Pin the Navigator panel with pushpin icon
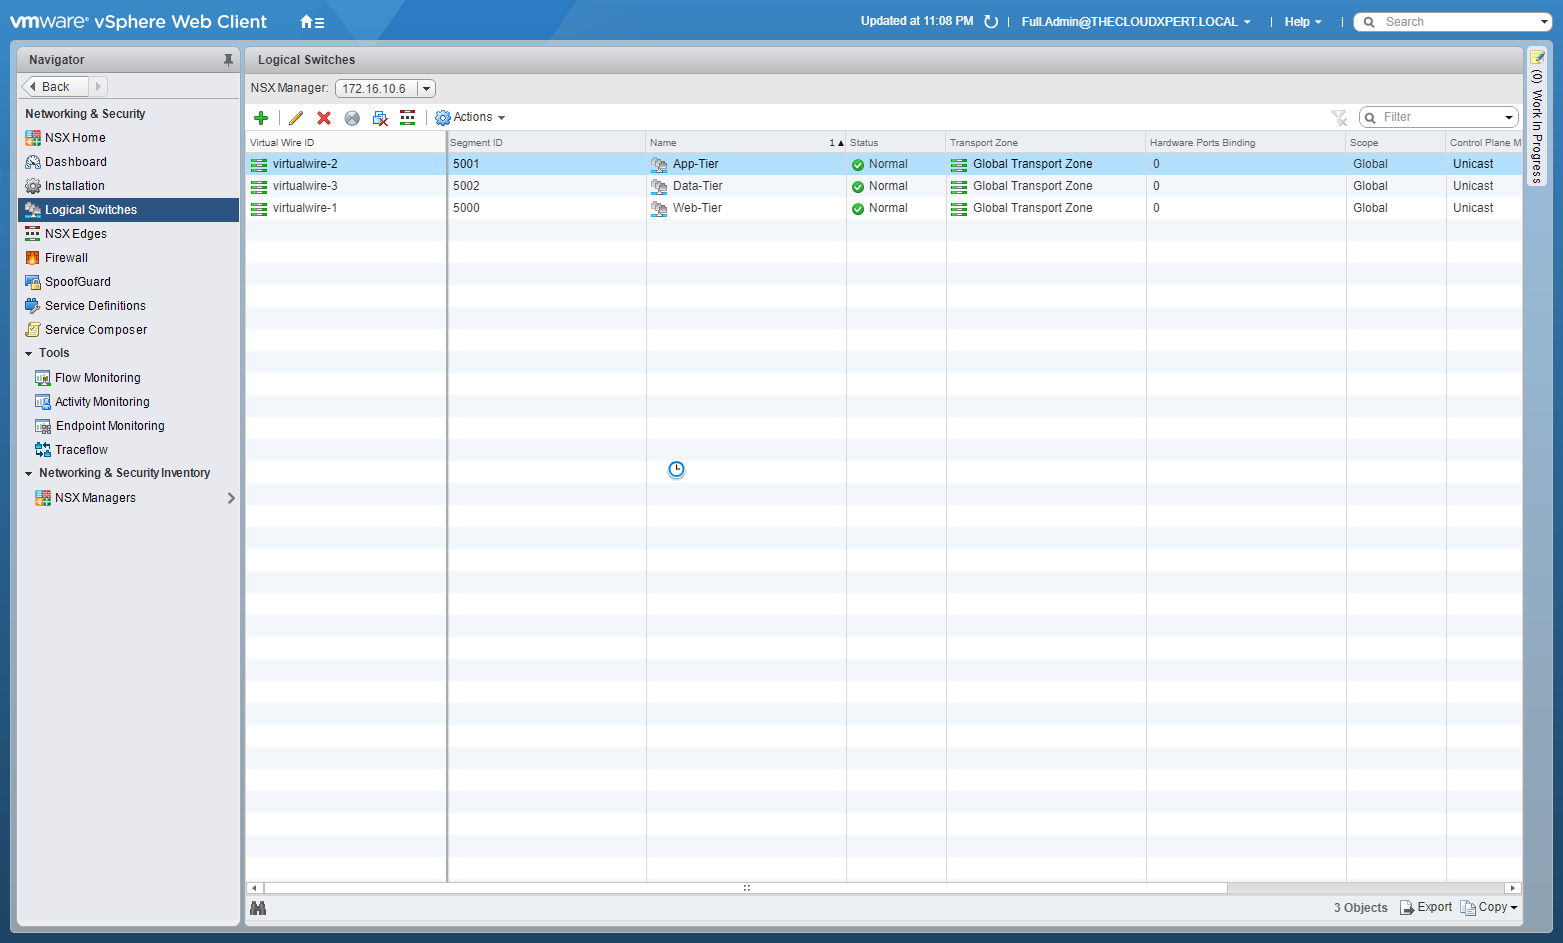Viewport: 1563px width, 943px height. click(228, 60)
